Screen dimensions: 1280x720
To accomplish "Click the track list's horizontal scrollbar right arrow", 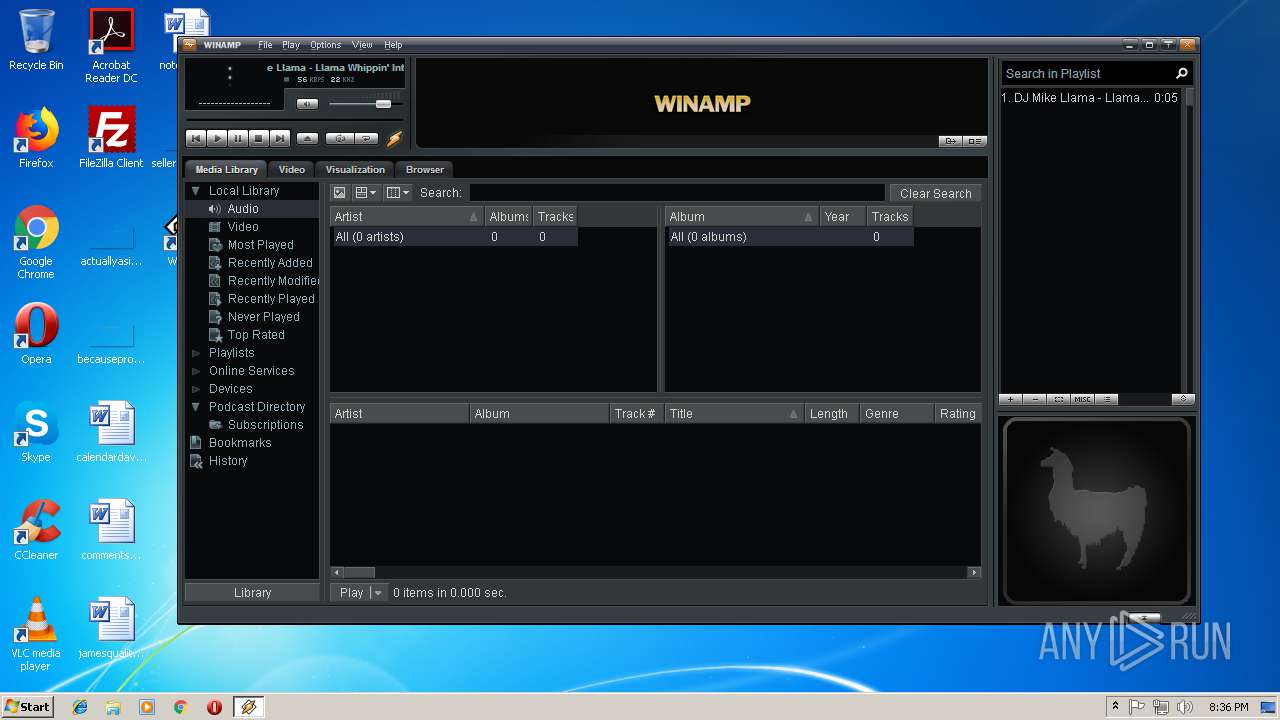I will click(974, 573).
